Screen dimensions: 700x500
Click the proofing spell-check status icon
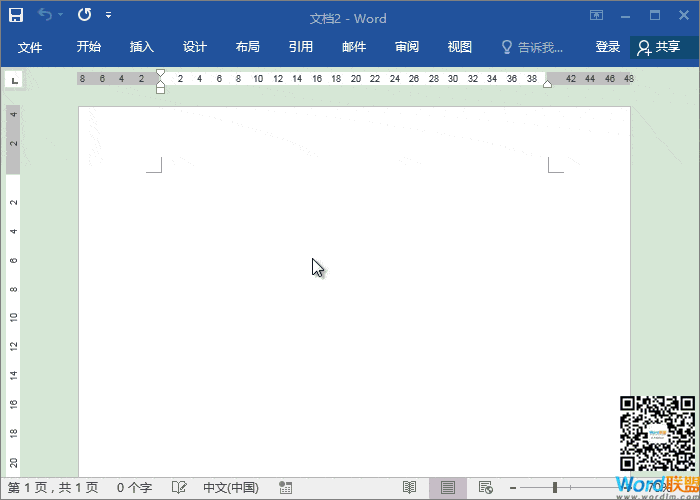tap(179, 488)
